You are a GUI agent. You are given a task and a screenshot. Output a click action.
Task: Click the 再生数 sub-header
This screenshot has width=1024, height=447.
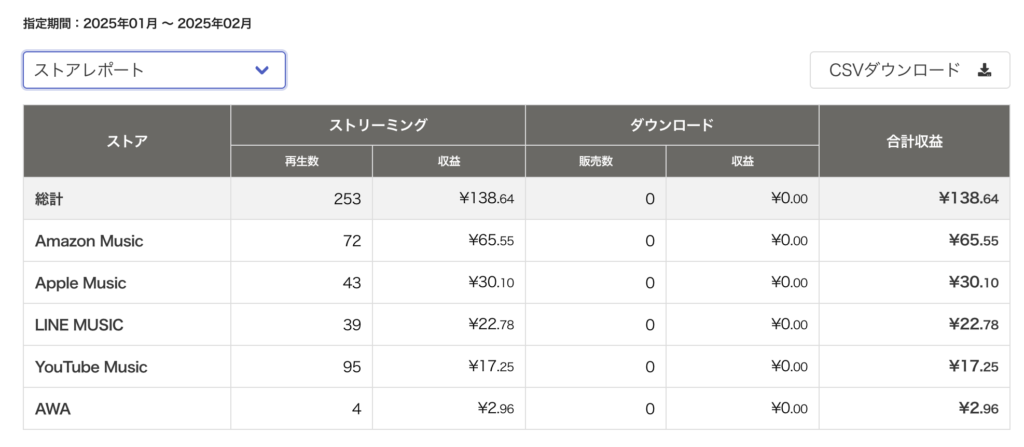pyautogui.click(x=302, y=161)
